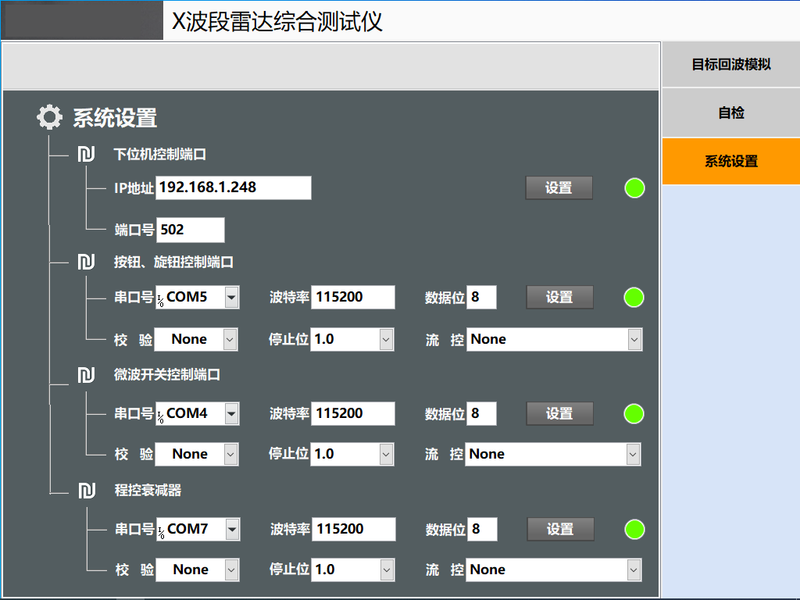Click the 波特率 field in COM7 row
Viewport: 800px width, 600px height.
point(354,529)
